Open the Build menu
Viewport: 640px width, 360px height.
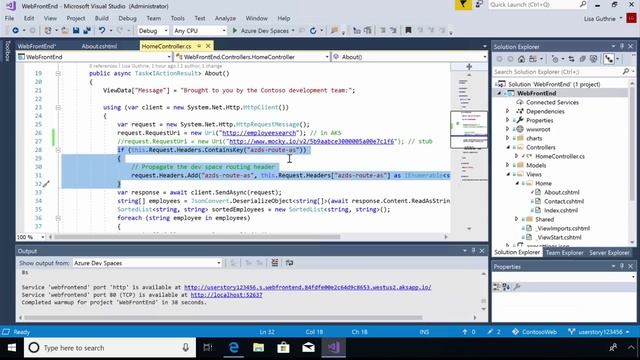tap(102, 18)
